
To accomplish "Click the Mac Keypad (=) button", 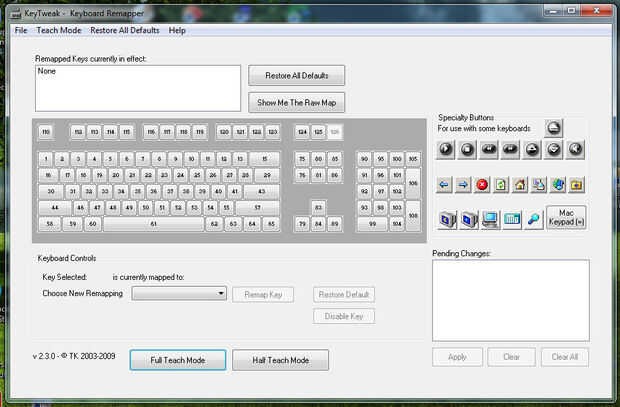I will [566, 218].
